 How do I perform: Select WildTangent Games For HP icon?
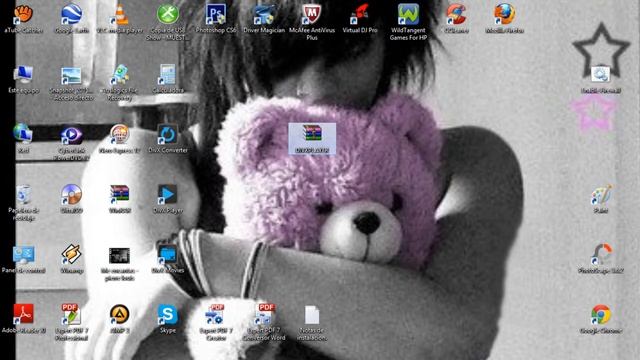coord(408,14)
